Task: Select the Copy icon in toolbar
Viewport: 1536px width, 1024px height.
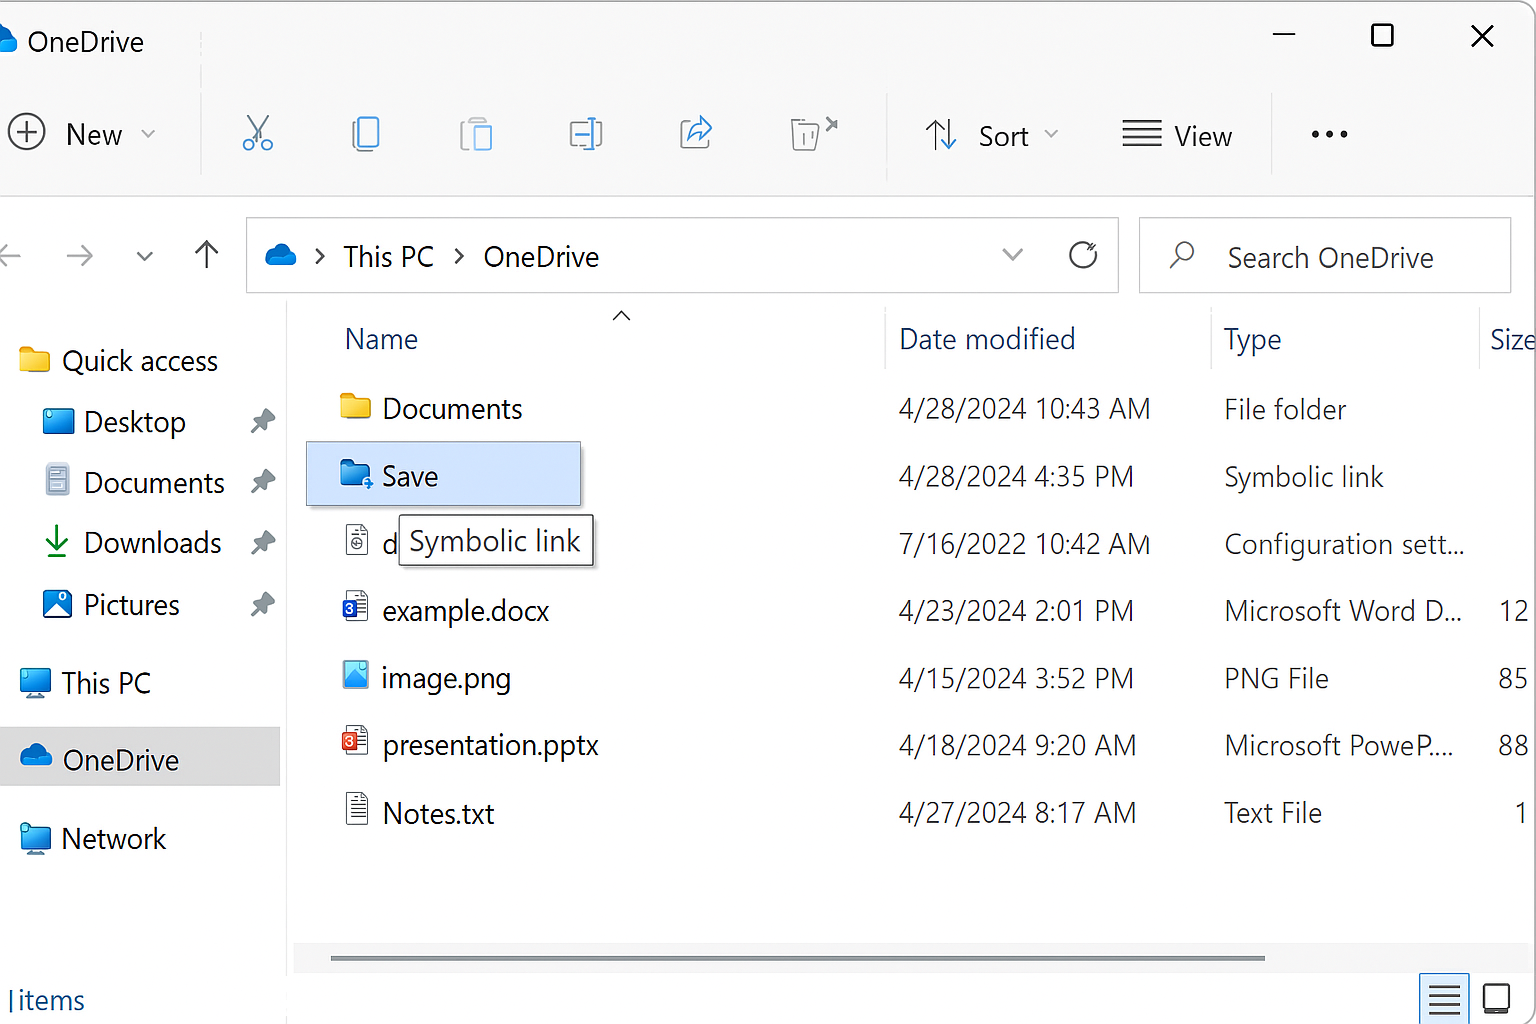Action: [366, 133]
